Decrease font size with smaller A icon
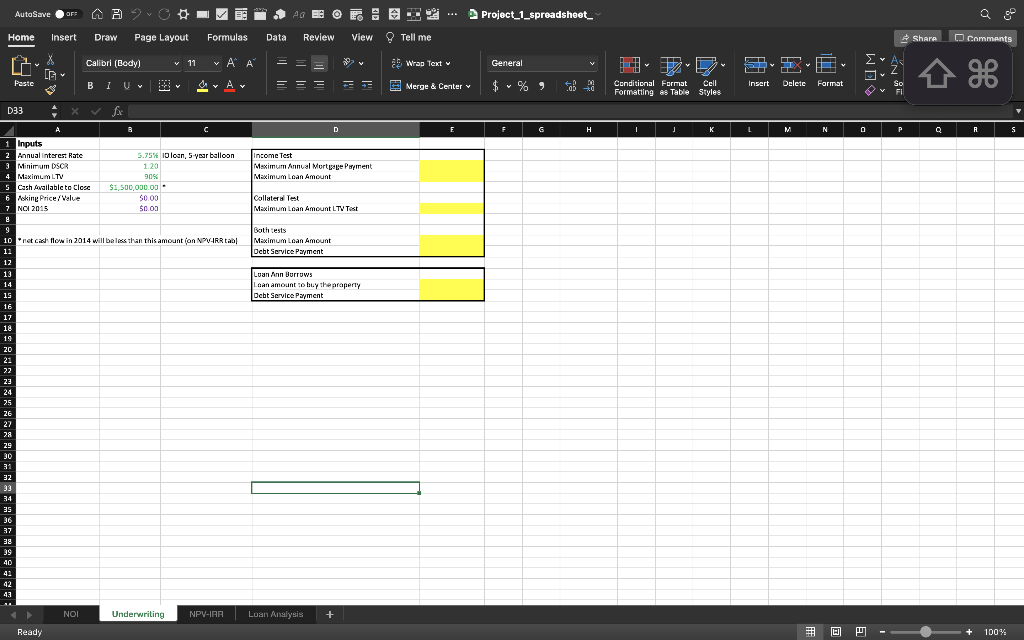The width and height of the screenshot is (1024, 640). pos(251,63)
